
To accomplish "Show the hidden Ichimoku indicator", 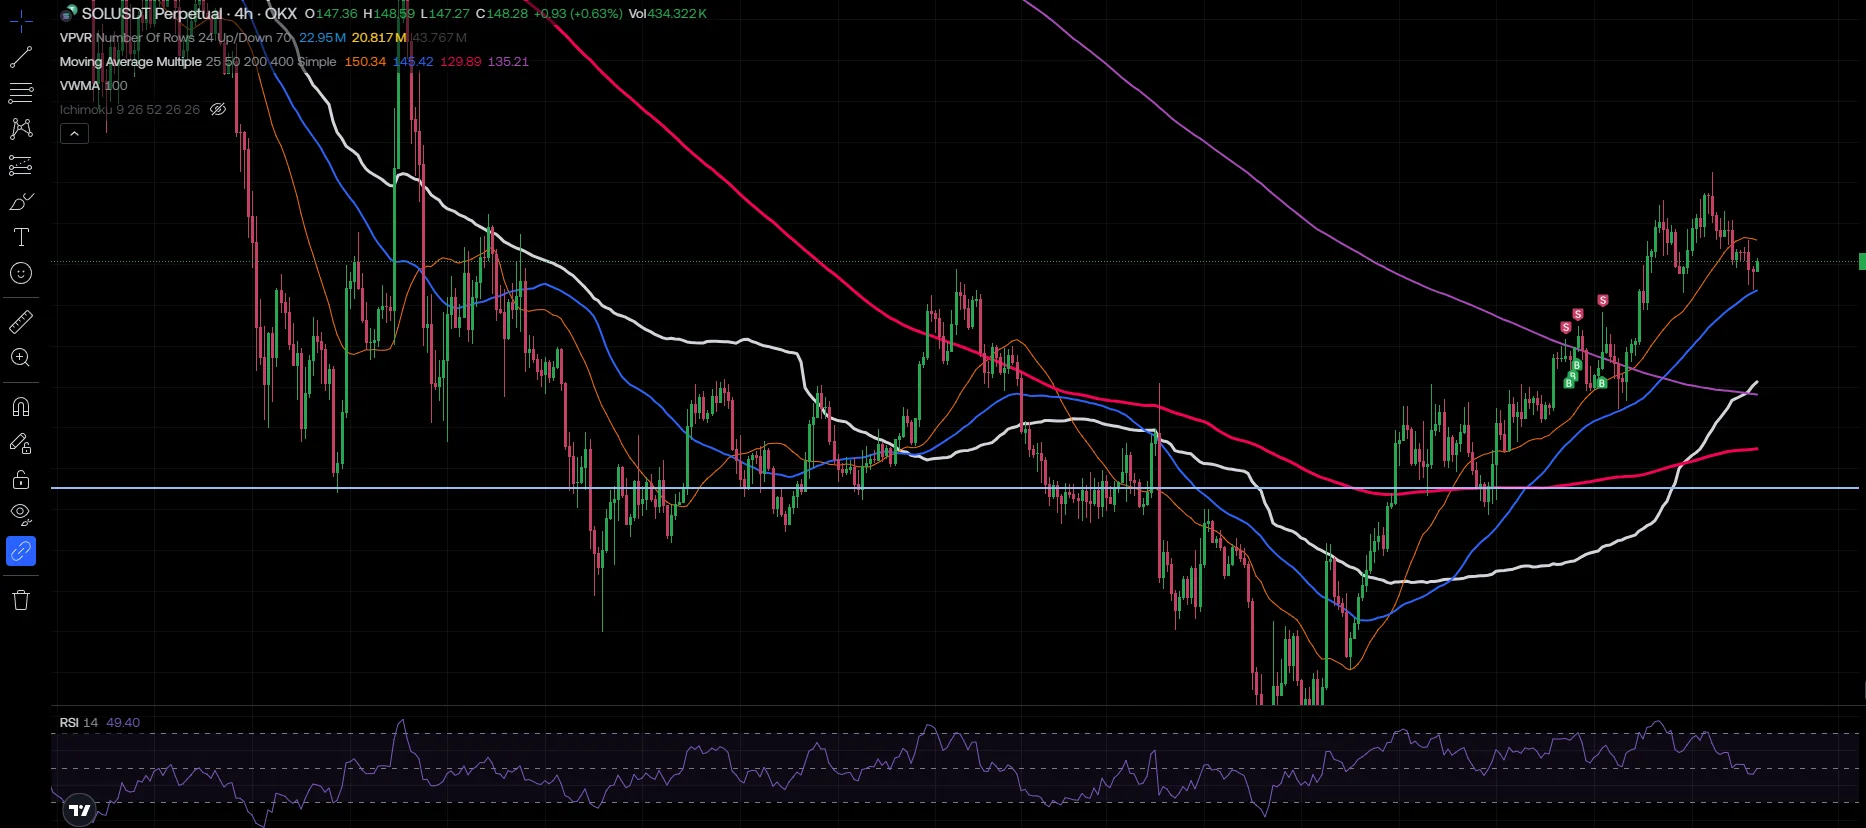I will [x=218, y=109].
